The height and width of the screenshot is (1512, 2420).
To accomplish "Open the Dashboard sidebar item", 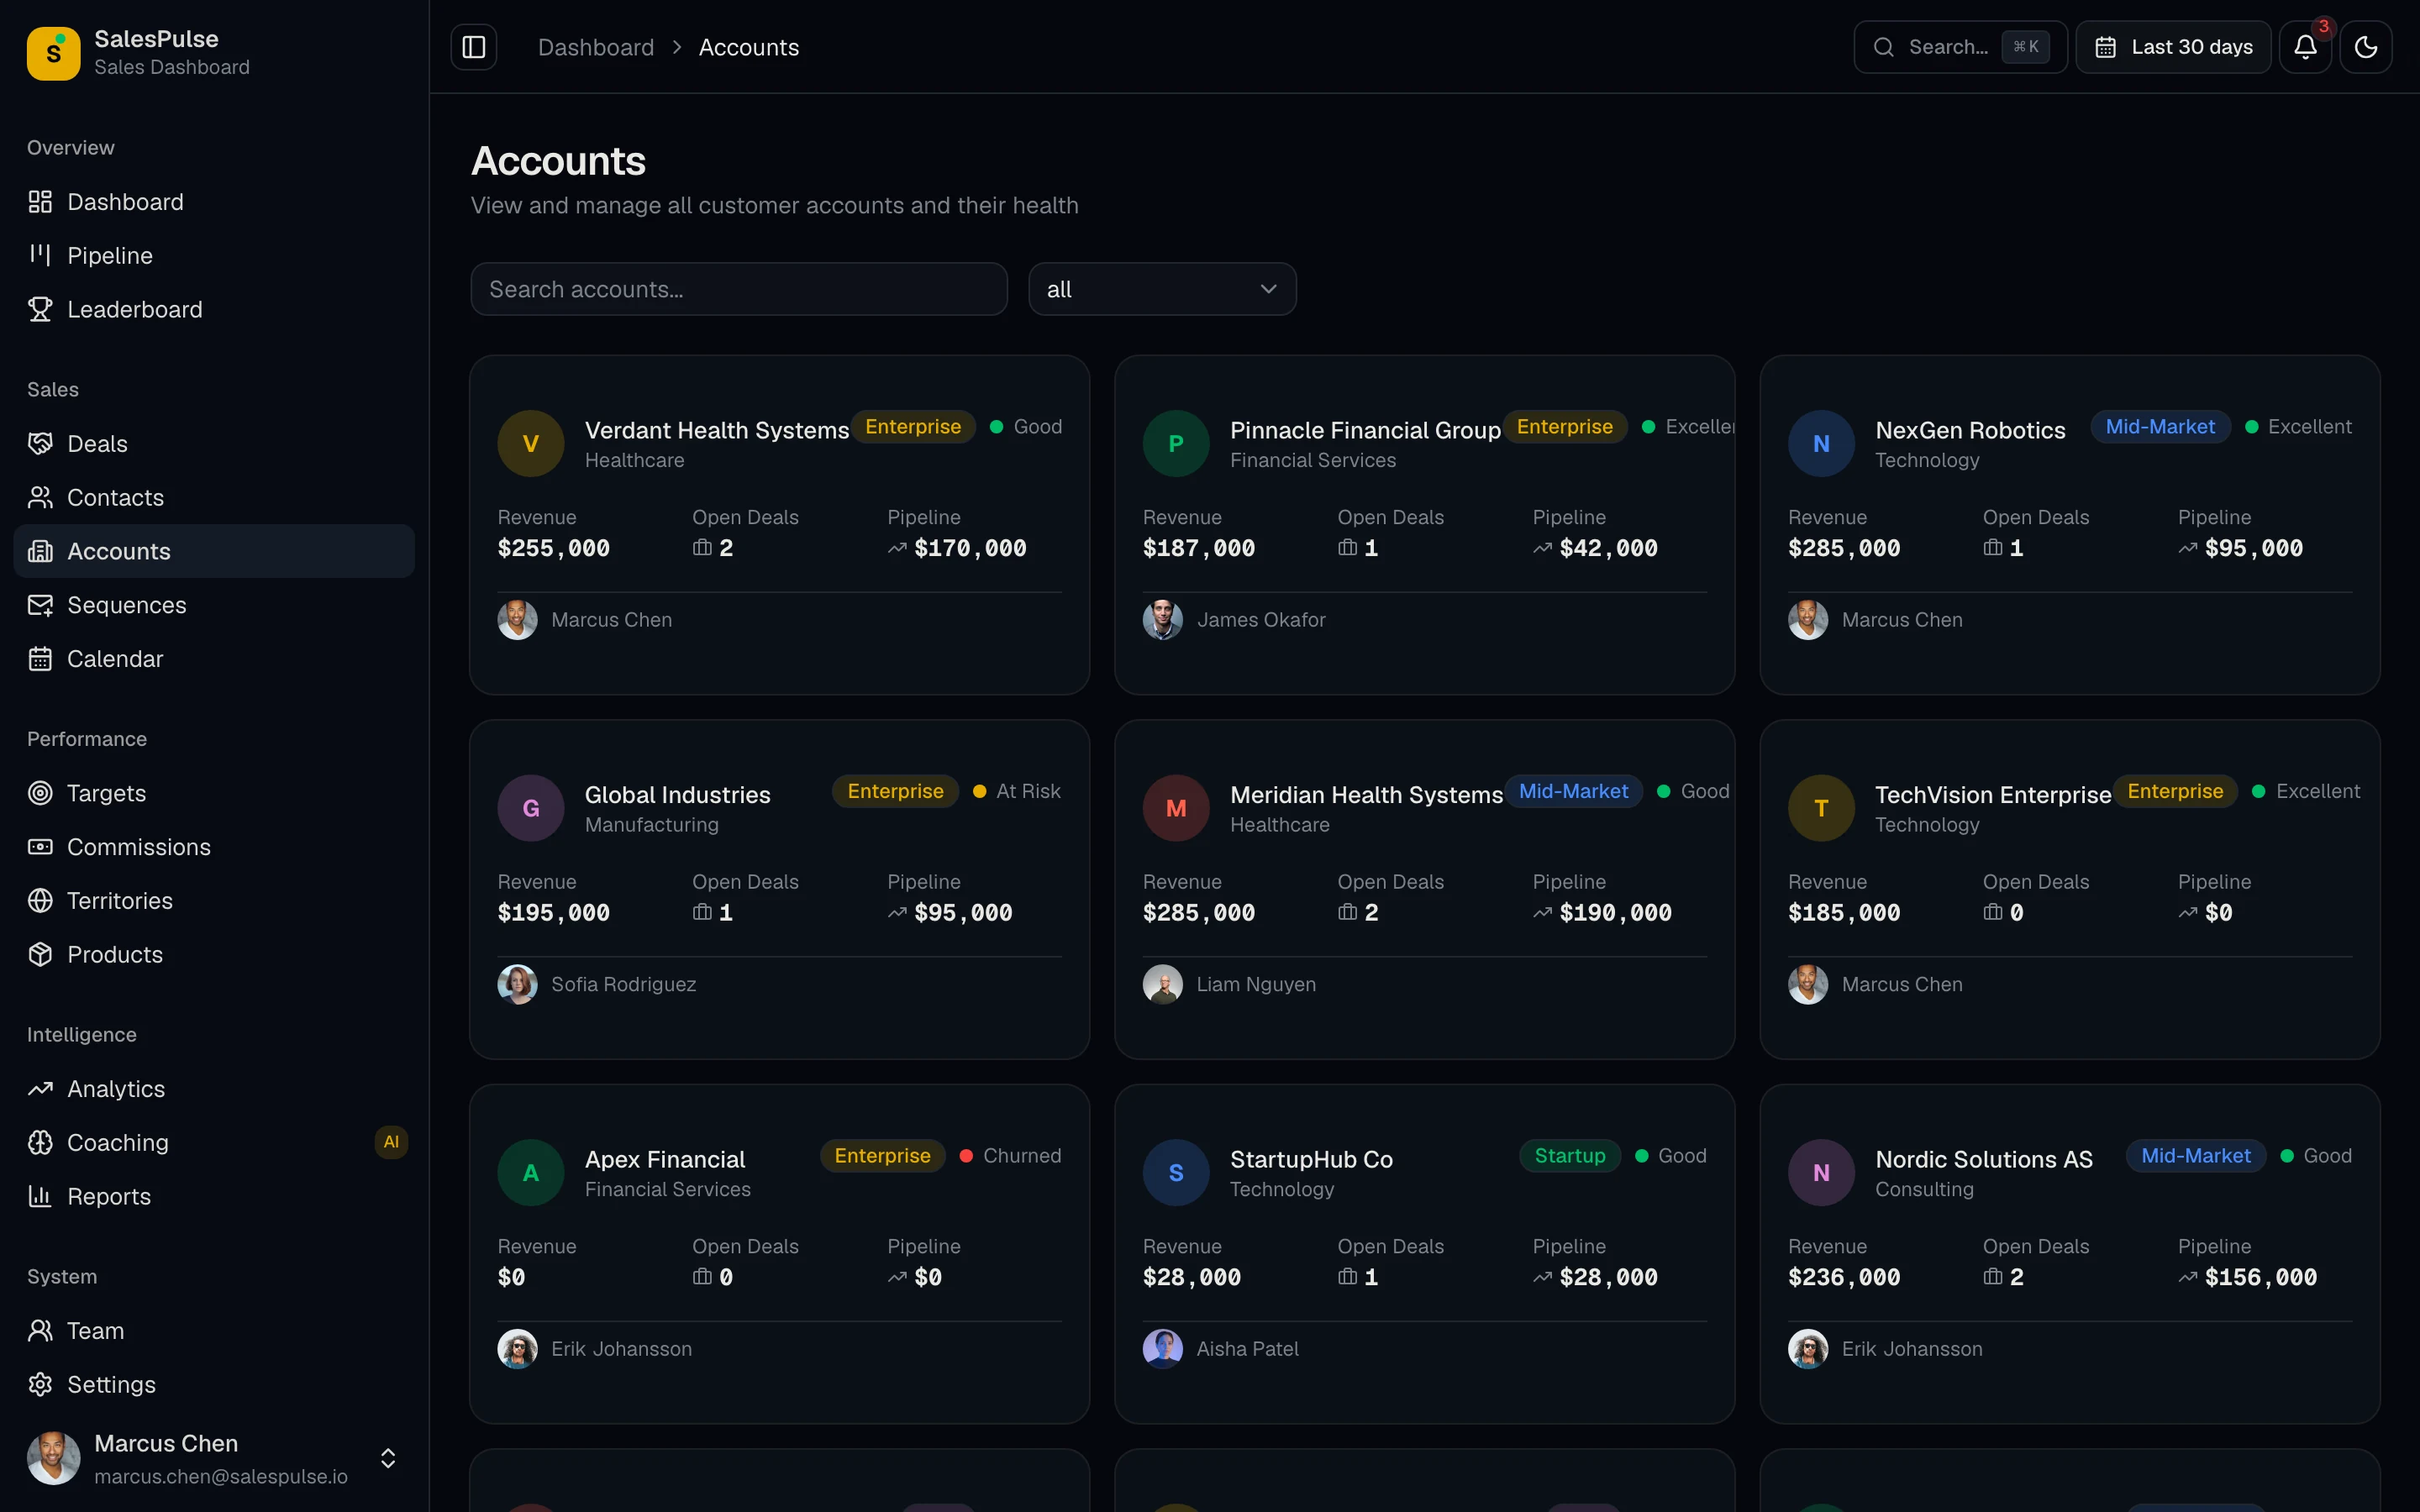I will [x=214, y=202].
